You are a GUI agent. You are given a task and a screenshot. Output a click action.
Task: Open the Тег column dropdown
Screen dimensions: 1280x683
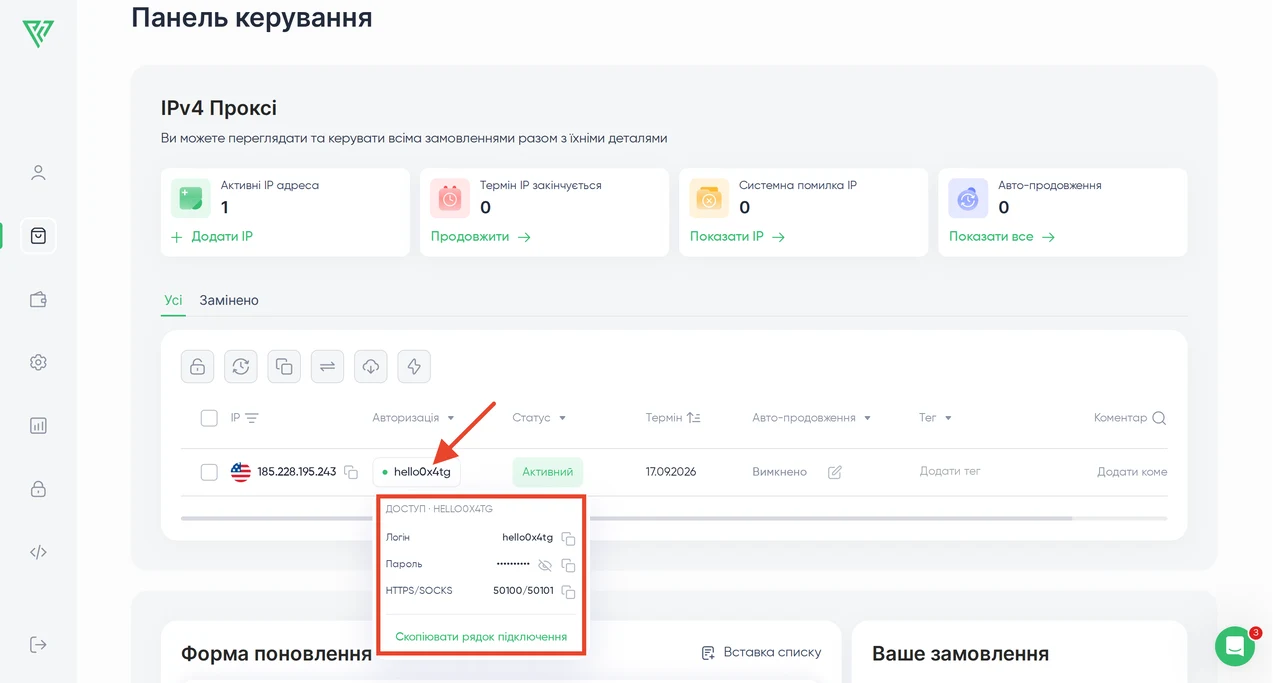(x=948, y=418)
